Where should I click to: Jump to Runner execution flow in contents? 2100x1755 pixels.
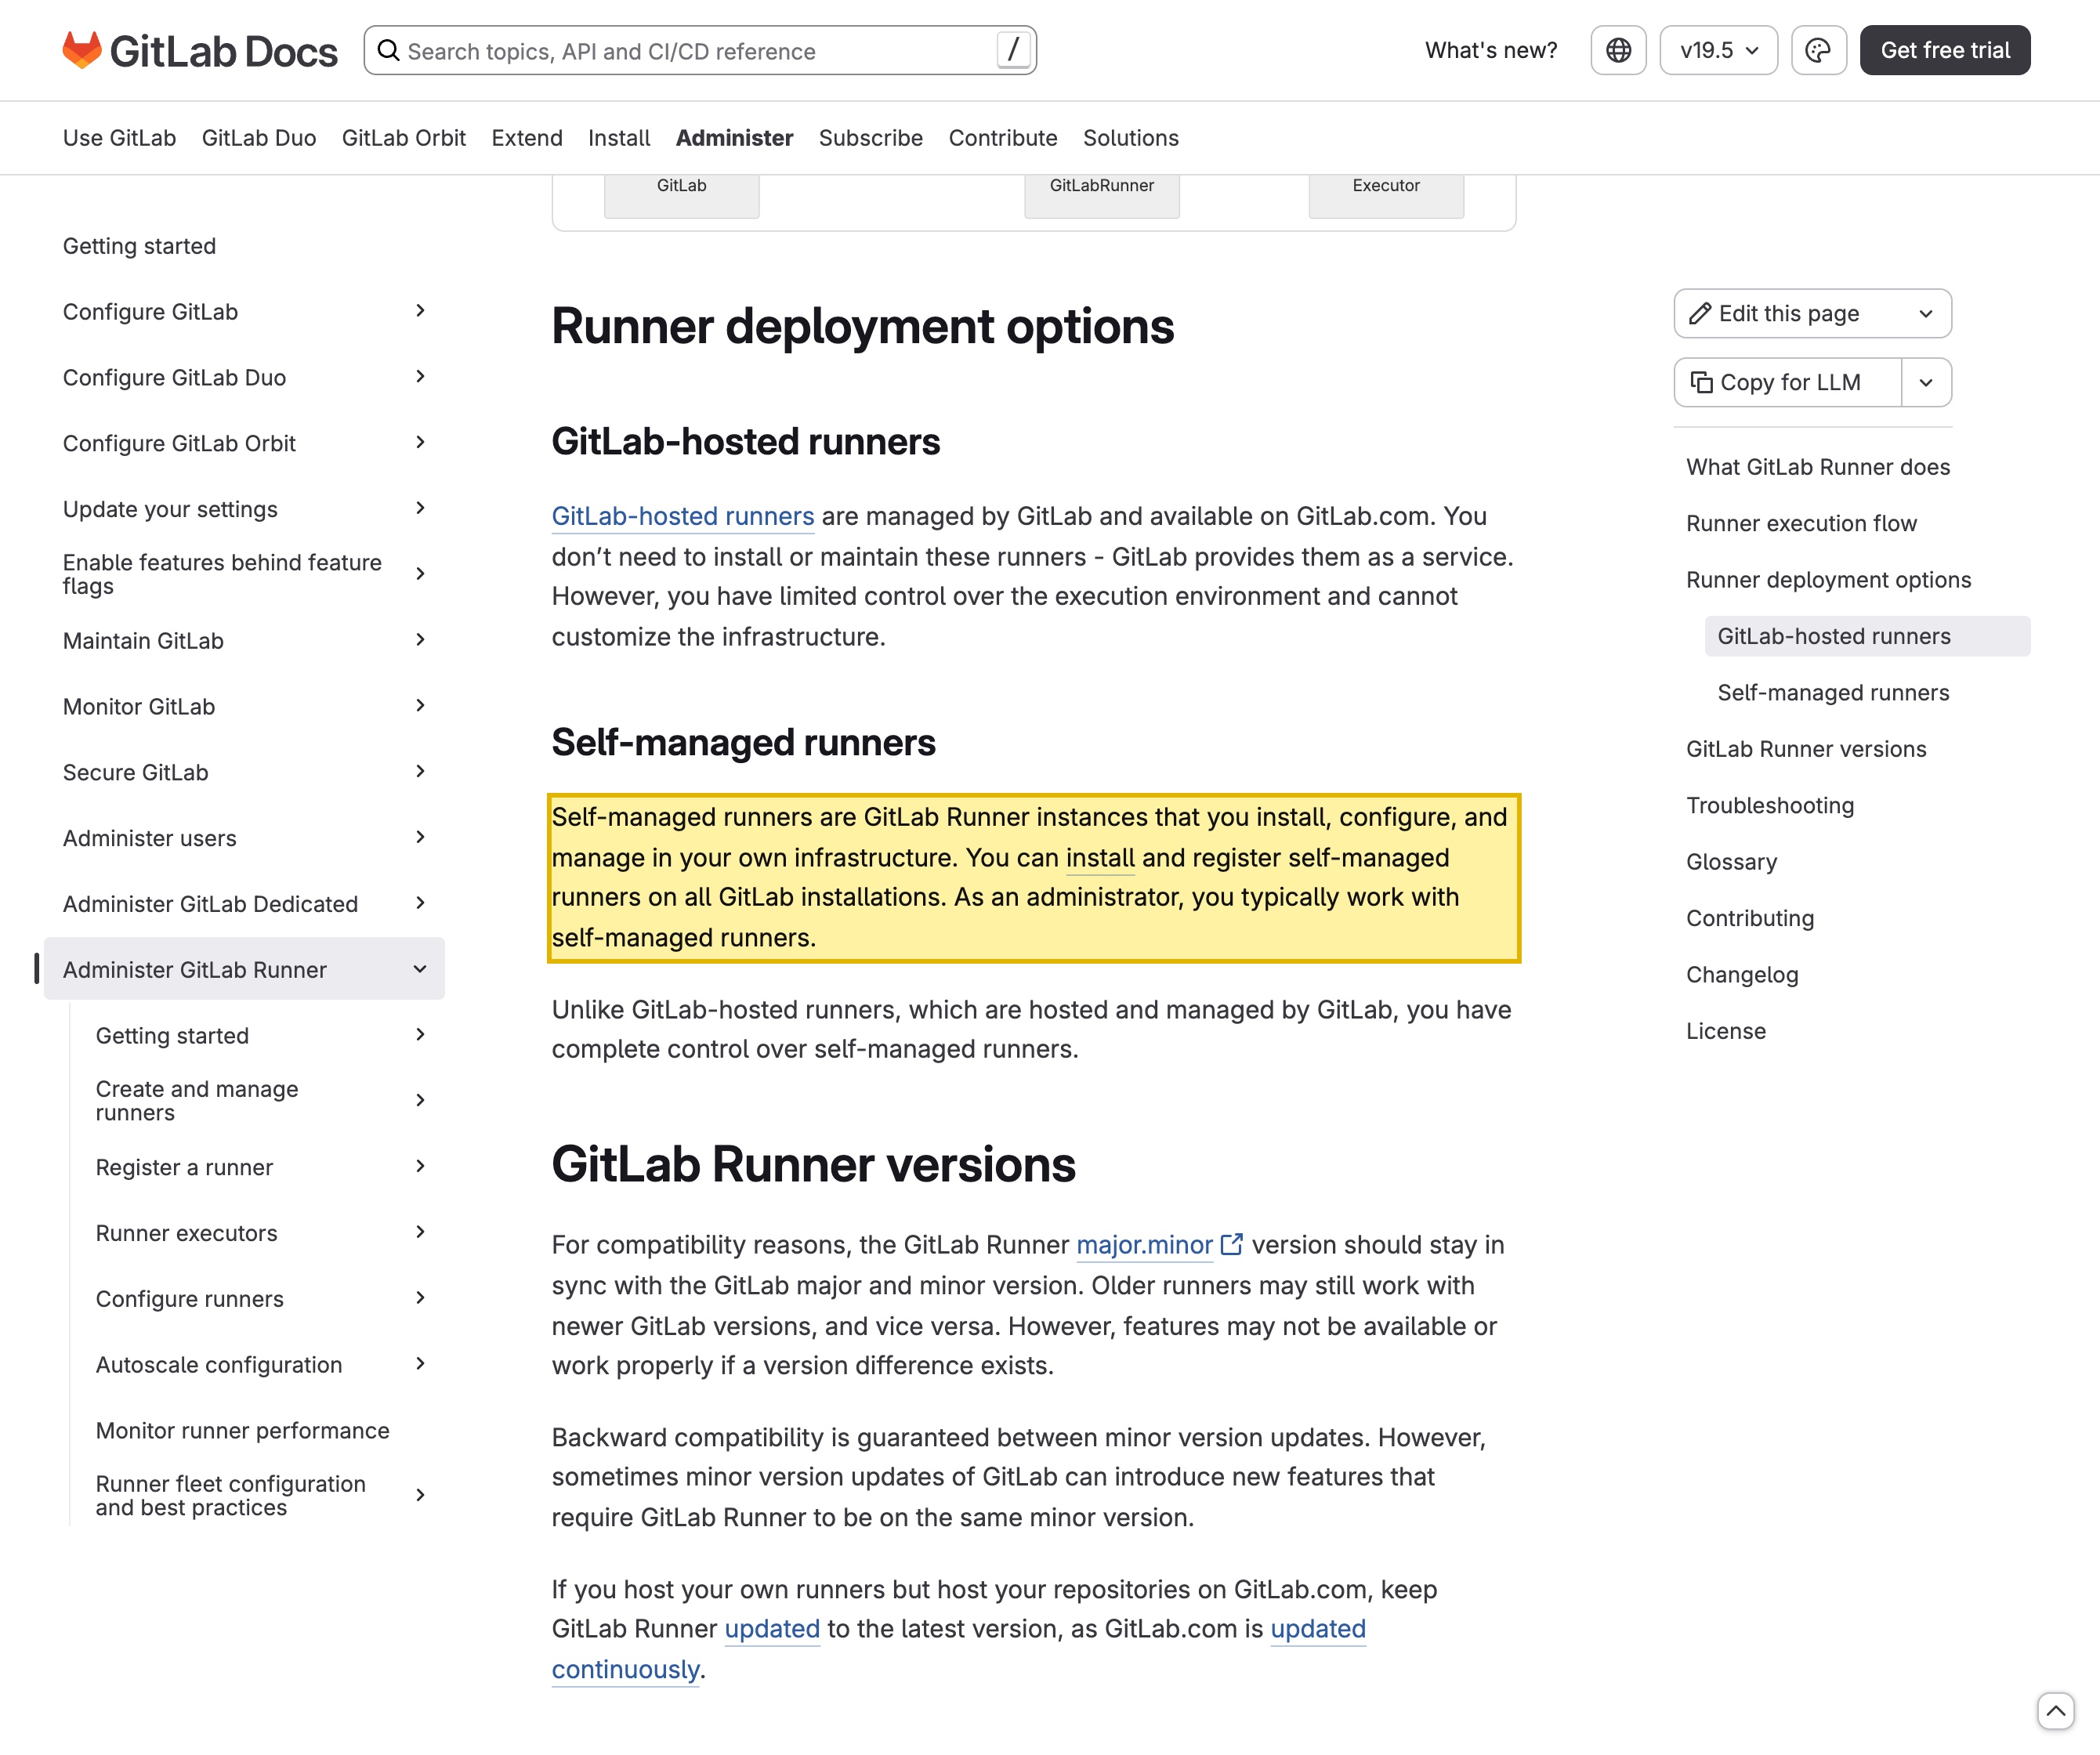tap(1801, 524)
